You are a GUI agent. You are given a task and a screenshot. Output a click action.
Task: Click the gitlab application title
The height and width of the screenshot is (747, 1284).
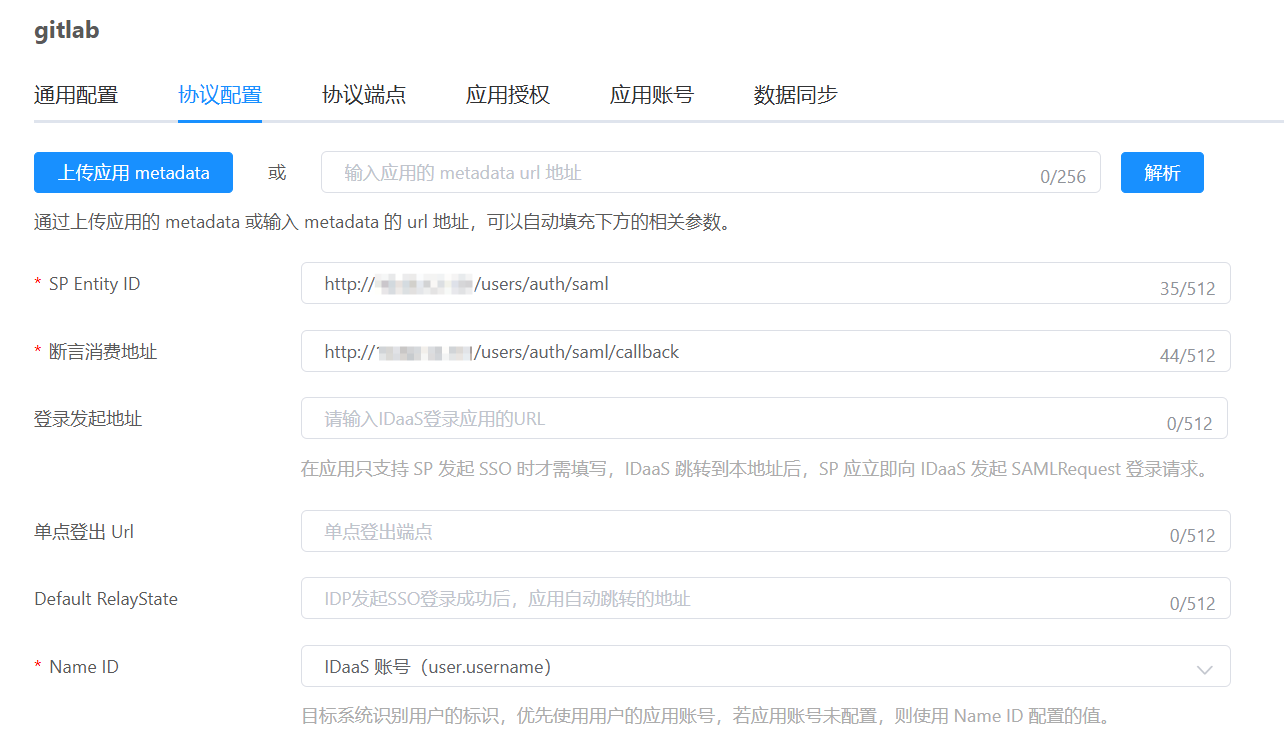(x=67, y=30)
